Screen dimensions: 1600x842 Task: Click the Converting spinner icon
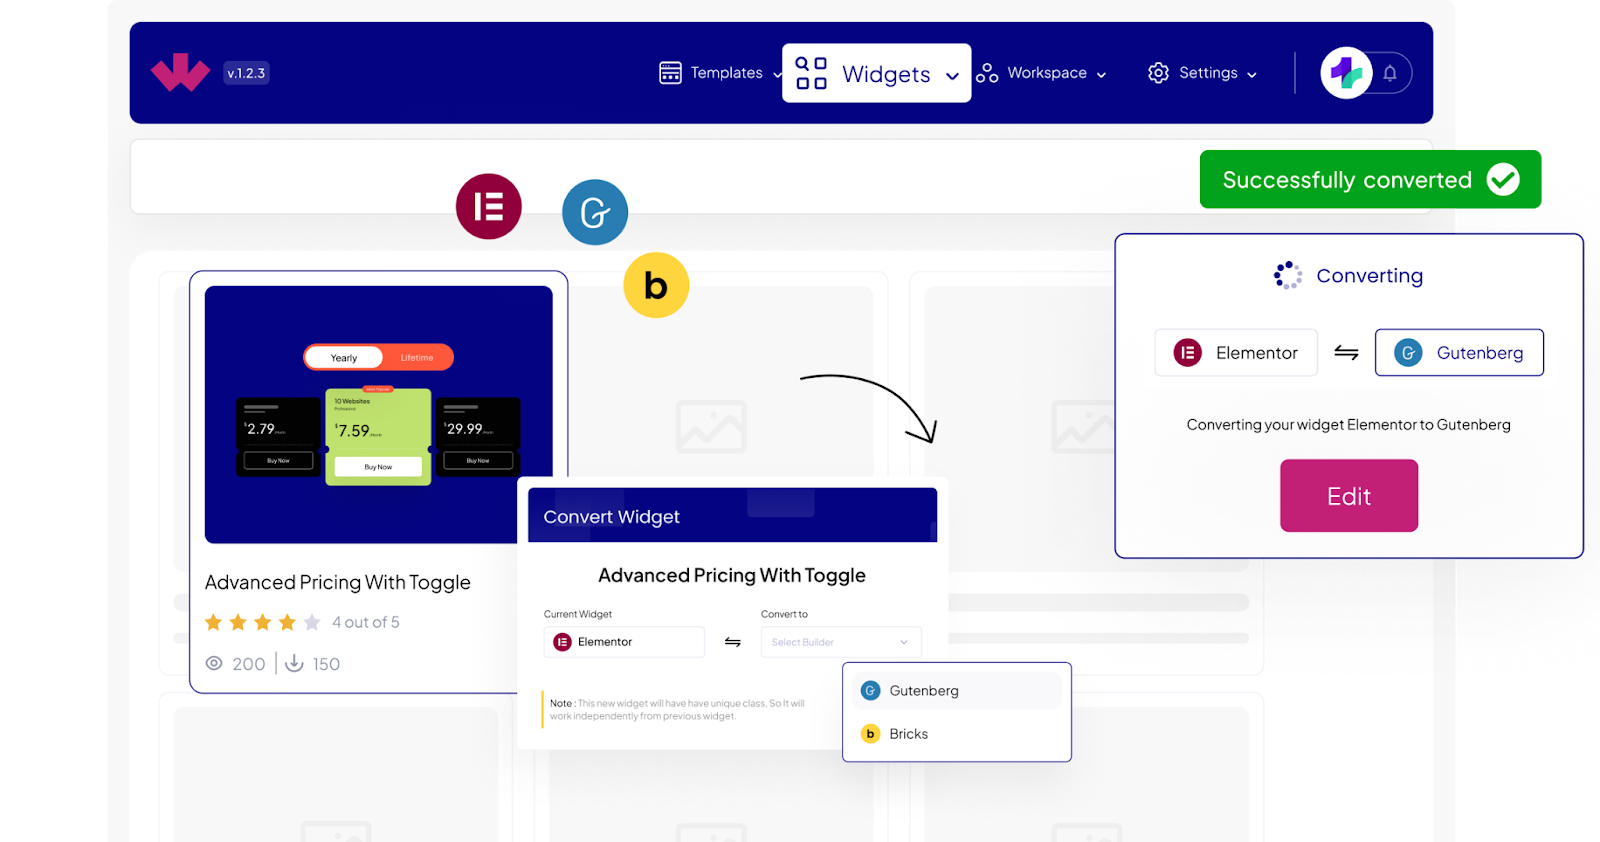point(1288,275)
